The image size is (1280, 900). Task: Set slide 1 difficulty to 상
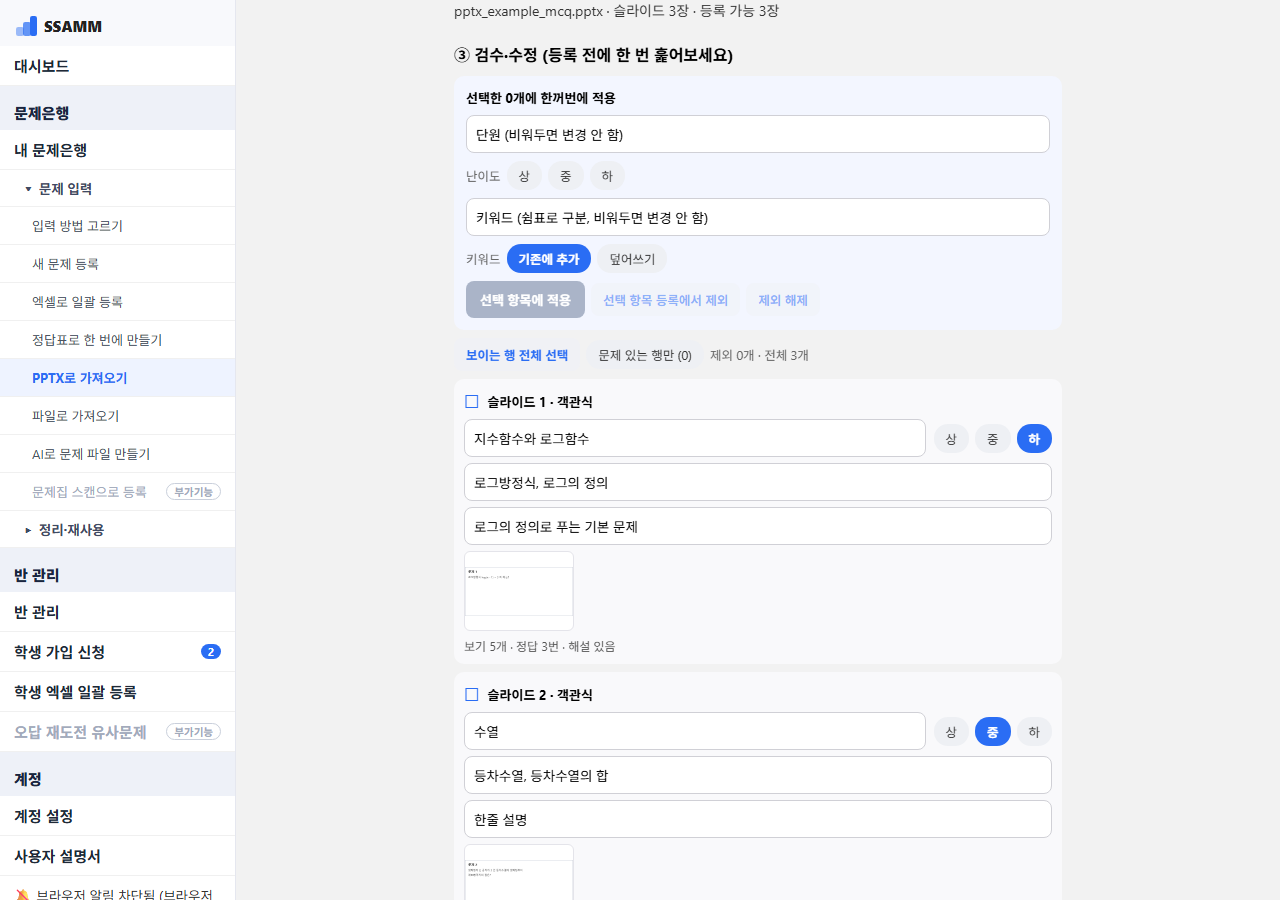tap(951, 439)
